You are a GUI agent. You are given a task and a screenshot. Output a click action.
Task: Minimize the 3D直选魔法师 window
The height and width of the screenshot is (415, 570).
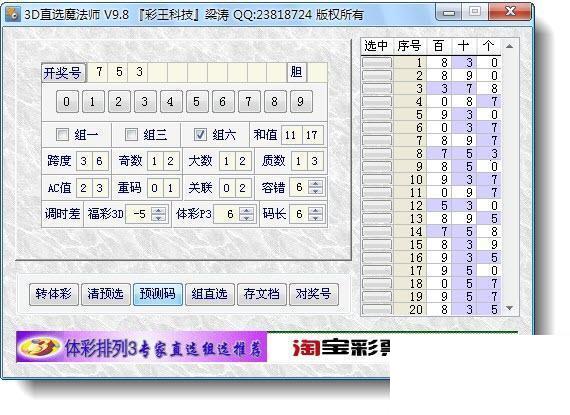449,13
